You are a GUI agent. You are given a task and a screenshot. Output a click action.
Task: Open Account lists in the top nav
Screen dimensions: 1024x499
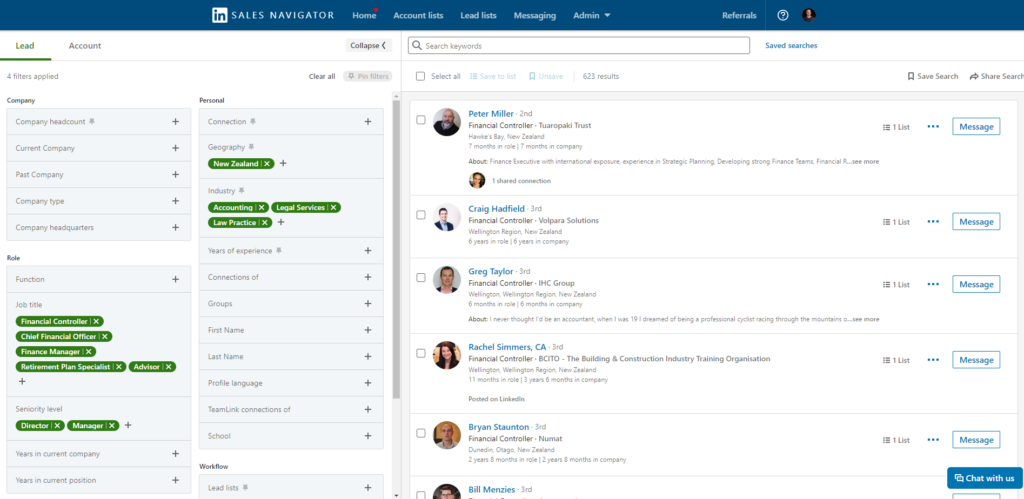pyautogui.click(x=418, y=15)
